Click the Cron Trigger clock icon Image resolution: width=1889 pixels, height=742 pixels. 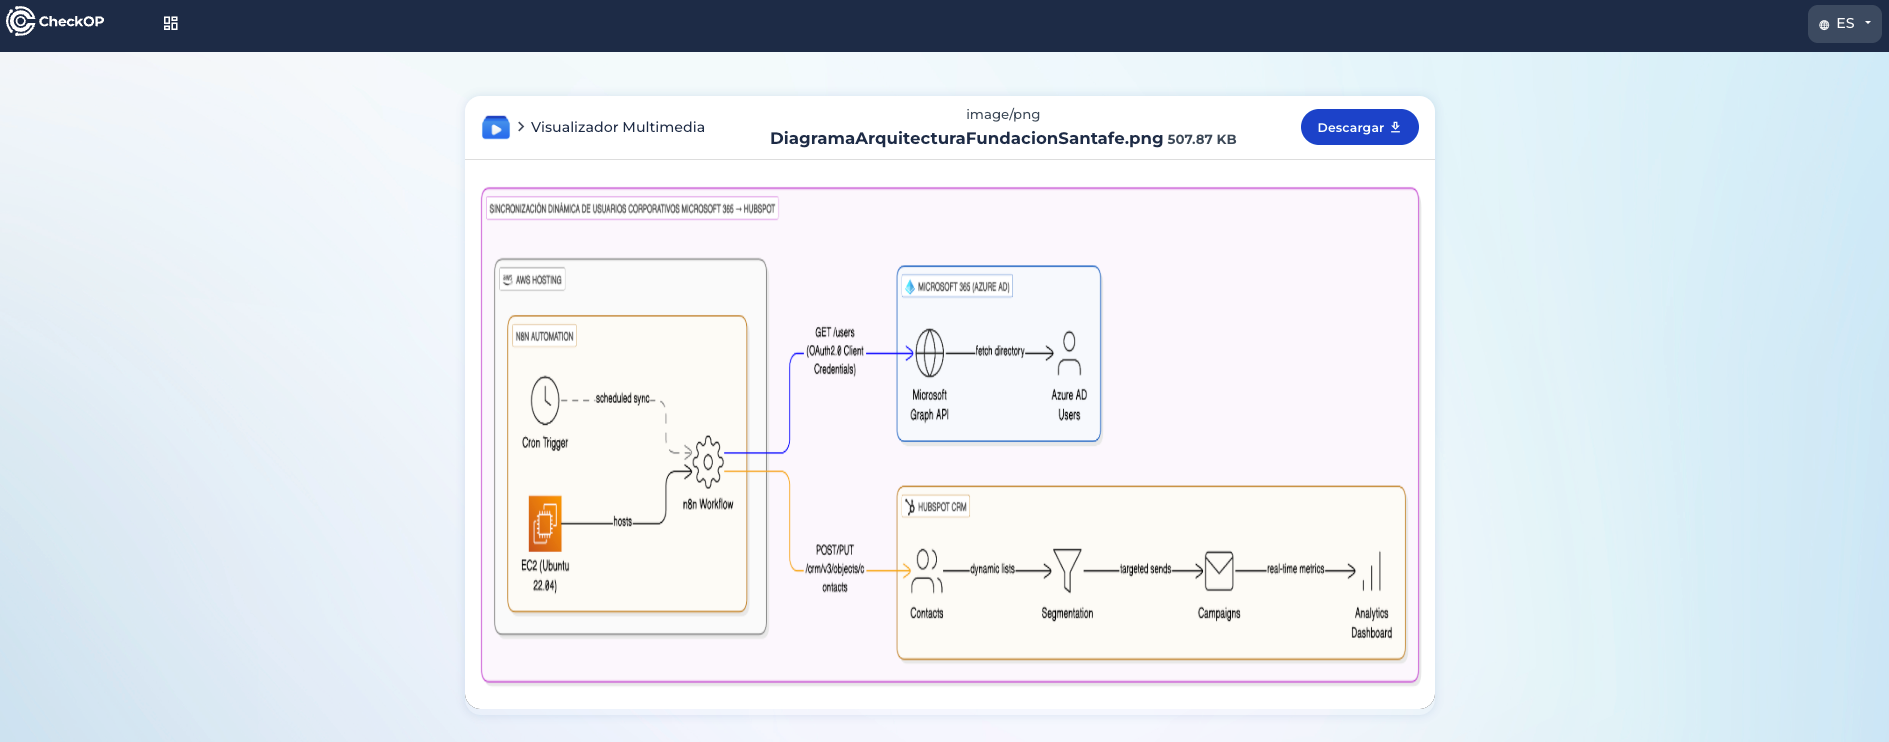tap(545, 400)
